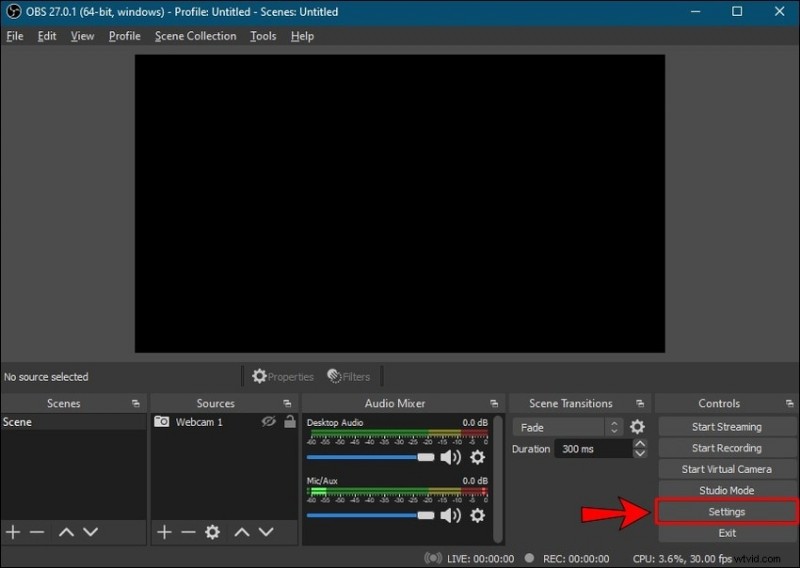Screen dimensions: 800x568
Task: Toggle lock on Webcam 1 source
Action: tap(290, 422)
